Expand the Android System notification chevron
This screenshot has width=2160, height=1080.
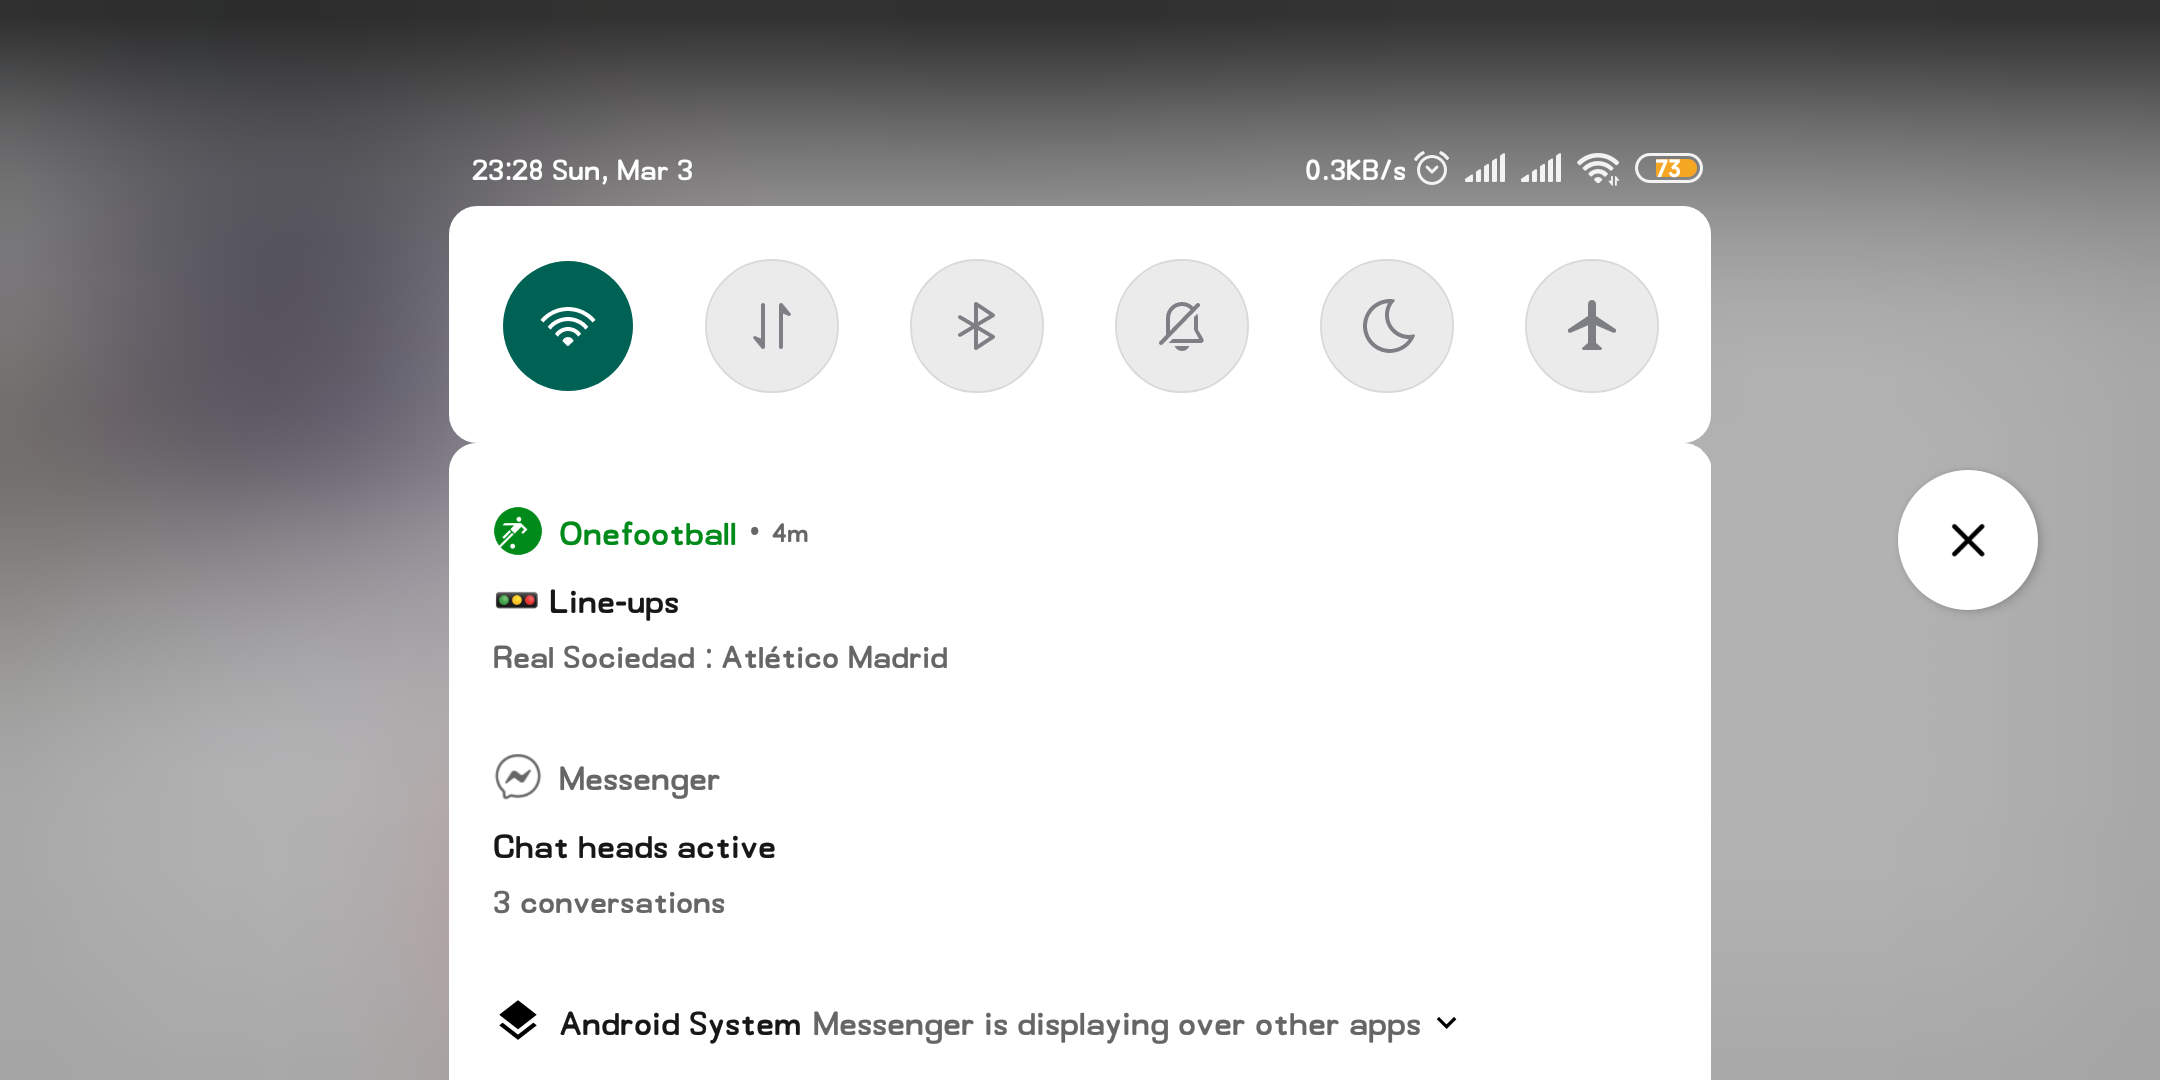(1446, 1023)
